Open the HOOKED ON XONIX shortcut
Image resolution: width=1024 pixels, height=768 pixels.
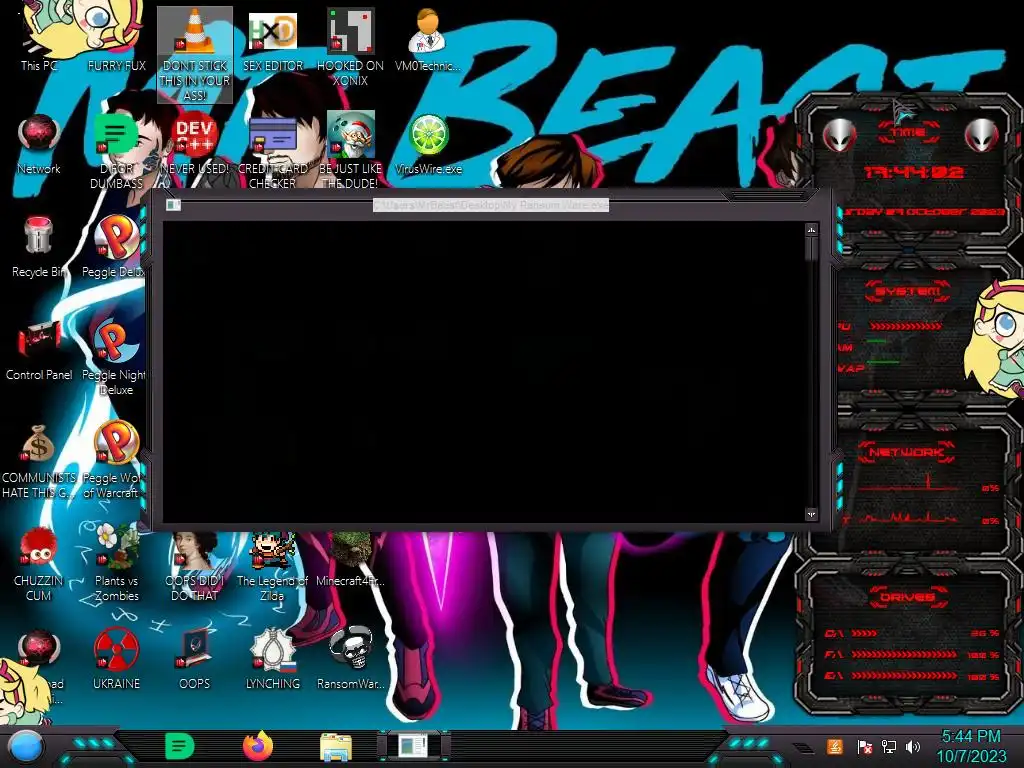[350, 47]
